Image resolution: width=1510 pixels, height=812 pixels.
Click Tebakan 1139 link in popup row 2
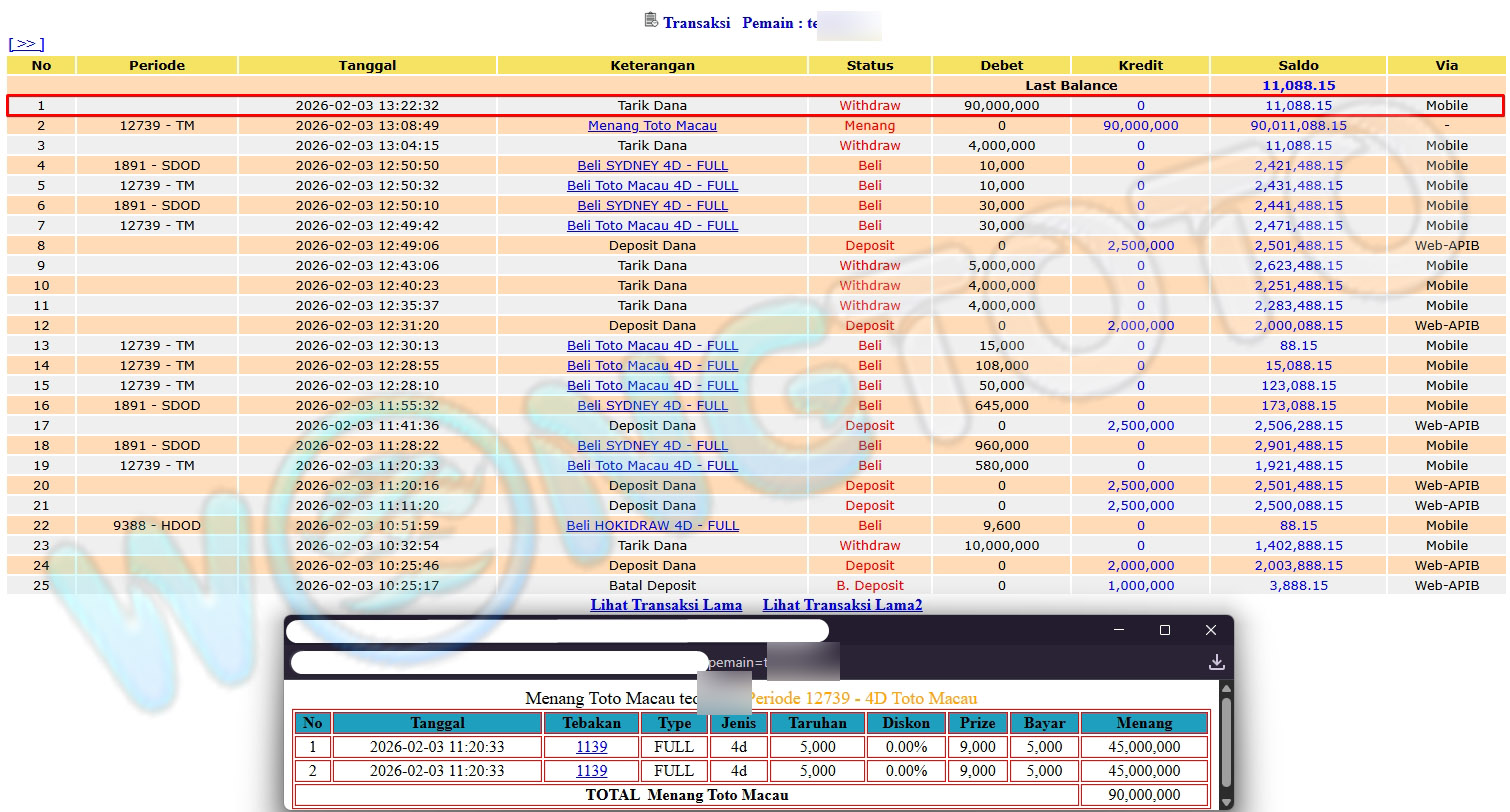591,771
